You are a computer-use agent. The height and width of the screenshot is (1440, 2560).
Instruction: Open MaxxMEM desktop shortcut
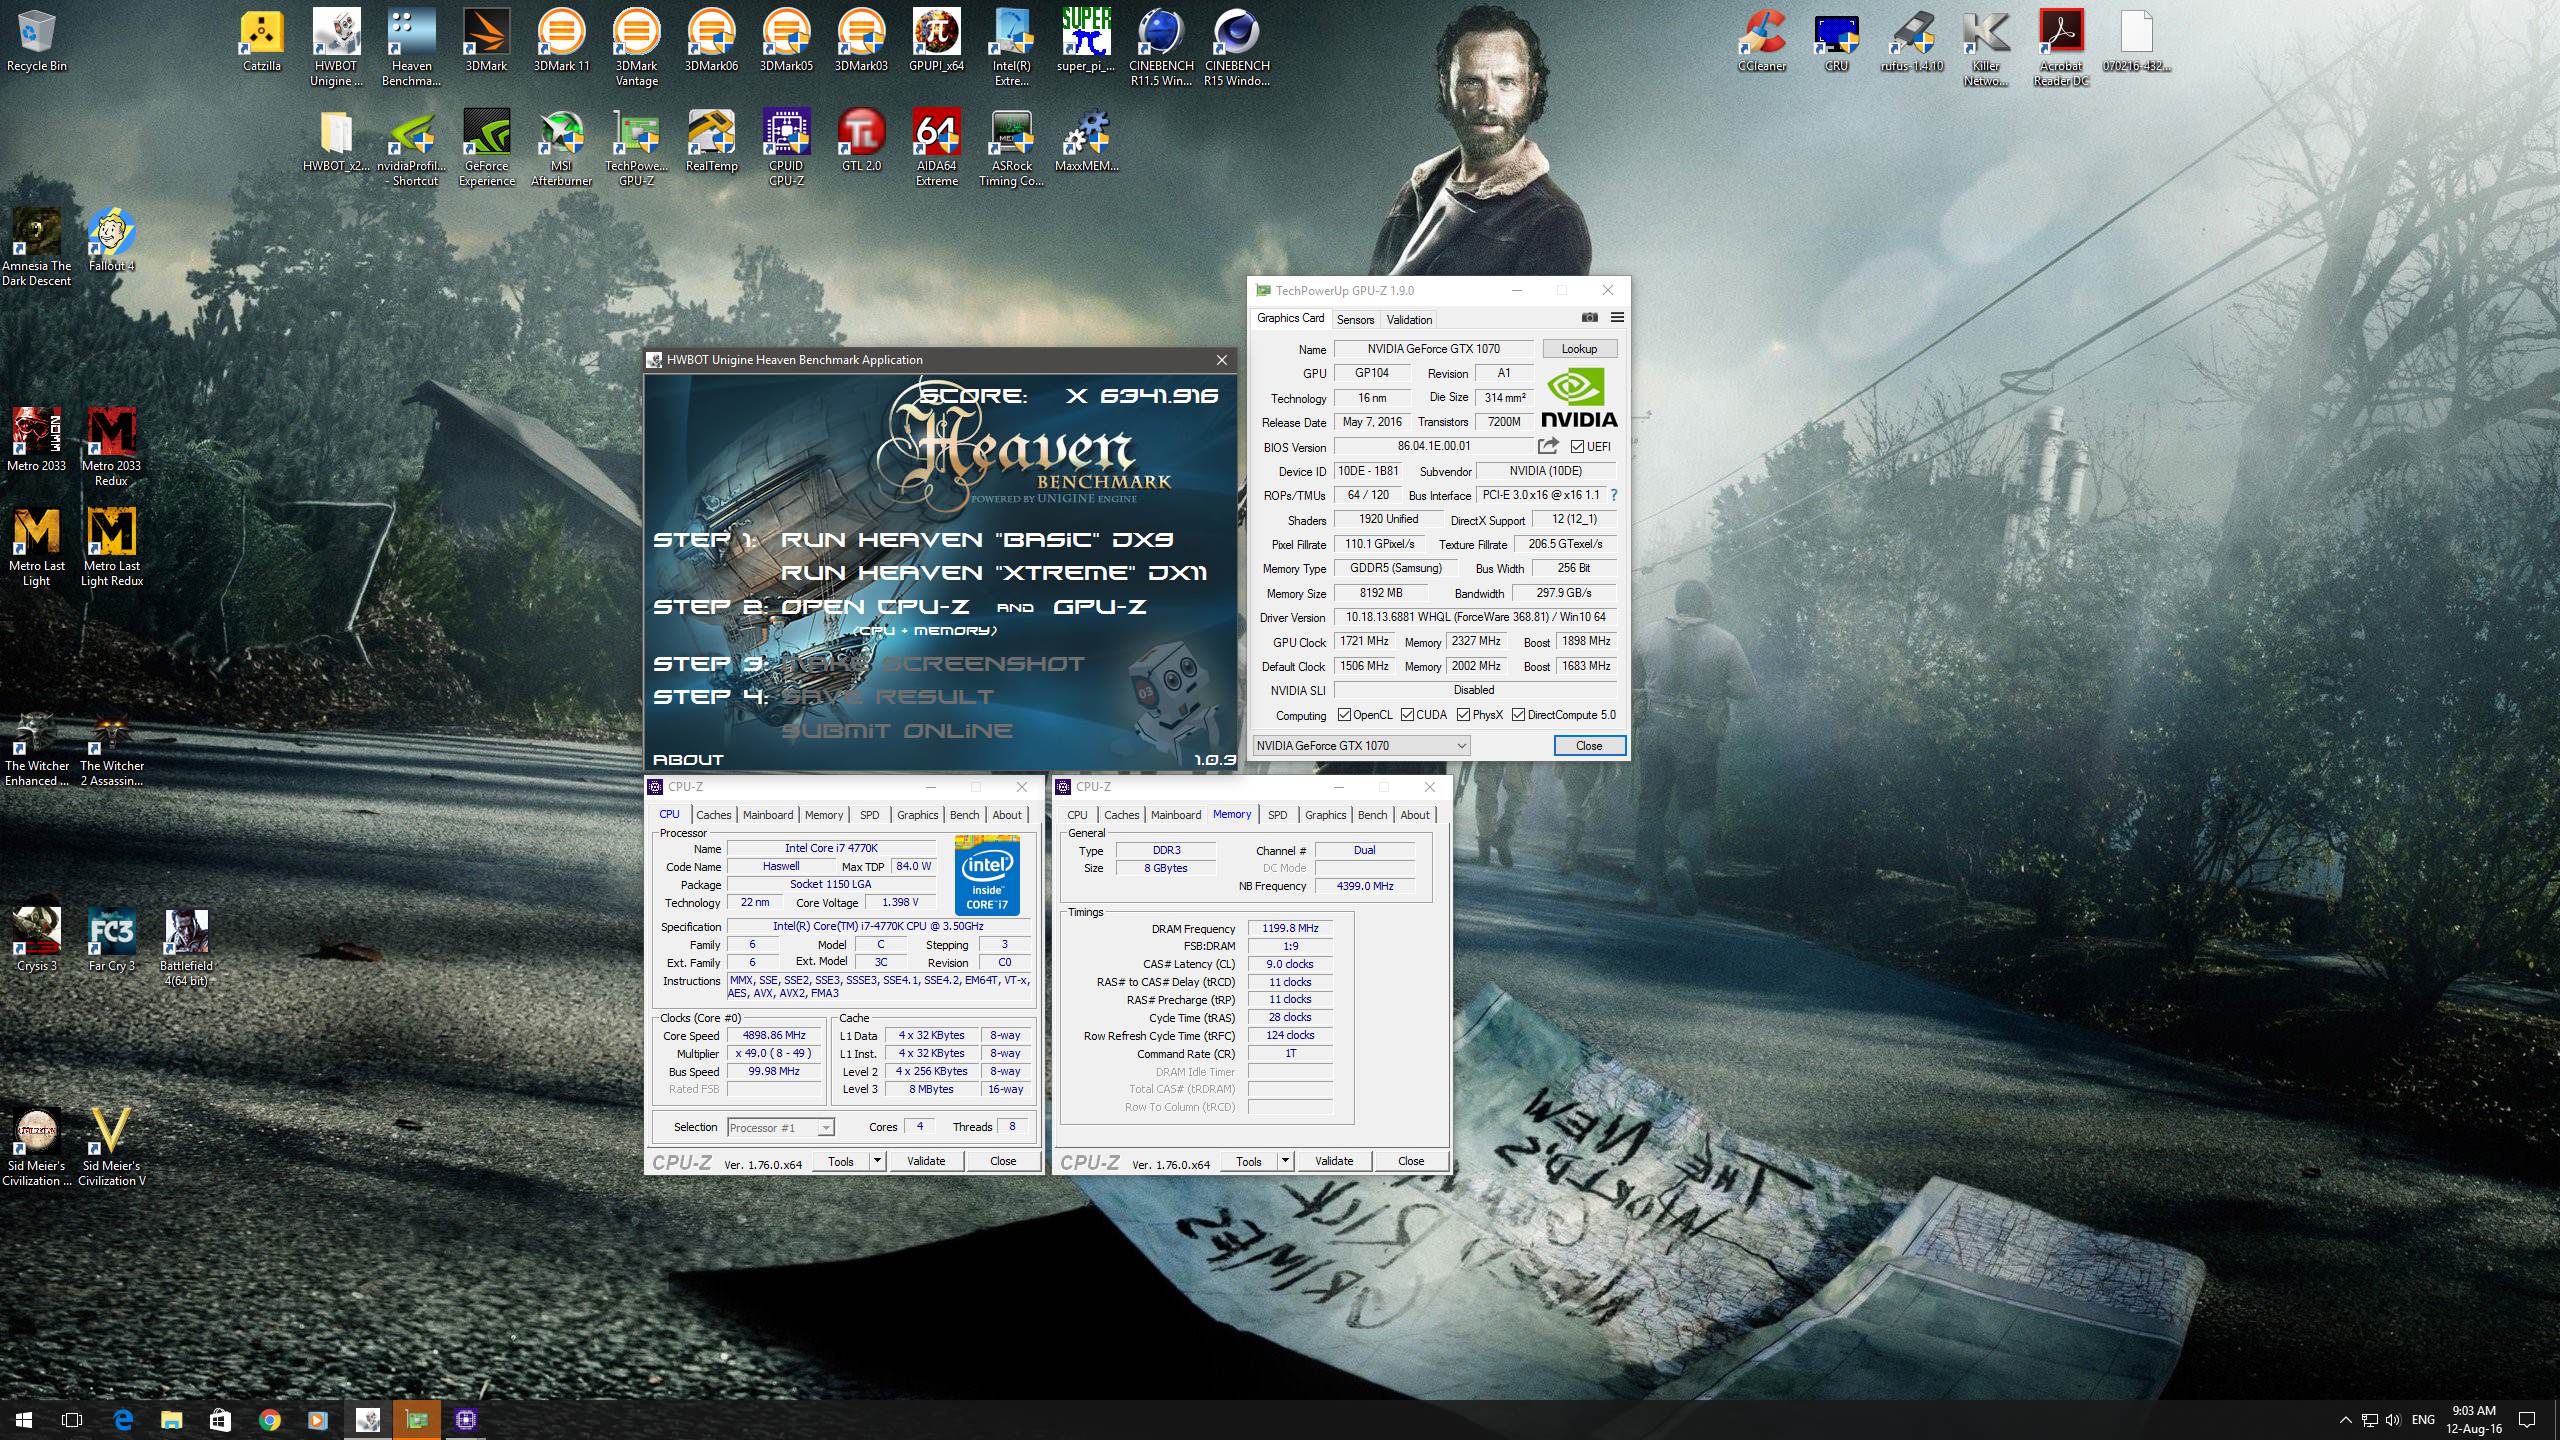pyautogui.click(x=1086, y=142)
